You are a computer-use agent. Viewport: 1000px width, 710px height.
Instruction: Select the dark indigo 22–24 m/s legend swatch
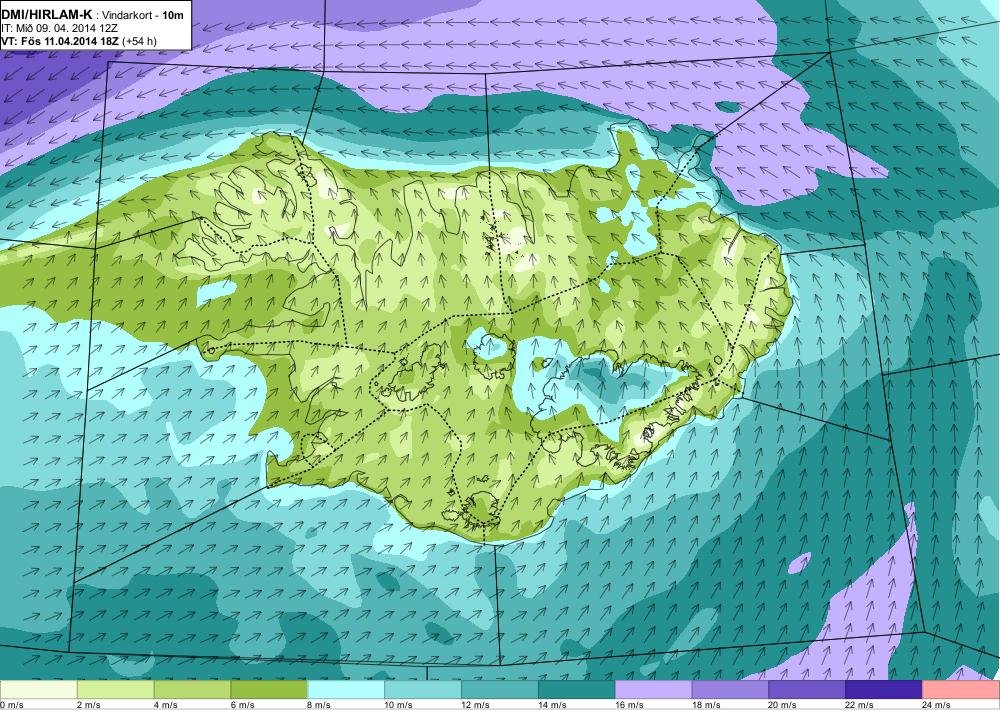click(884, 690)
